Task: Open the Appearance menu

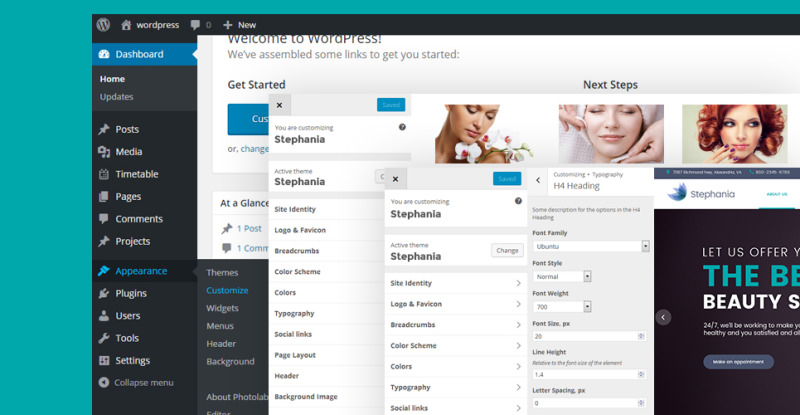Action: click(x=144, y=271)
